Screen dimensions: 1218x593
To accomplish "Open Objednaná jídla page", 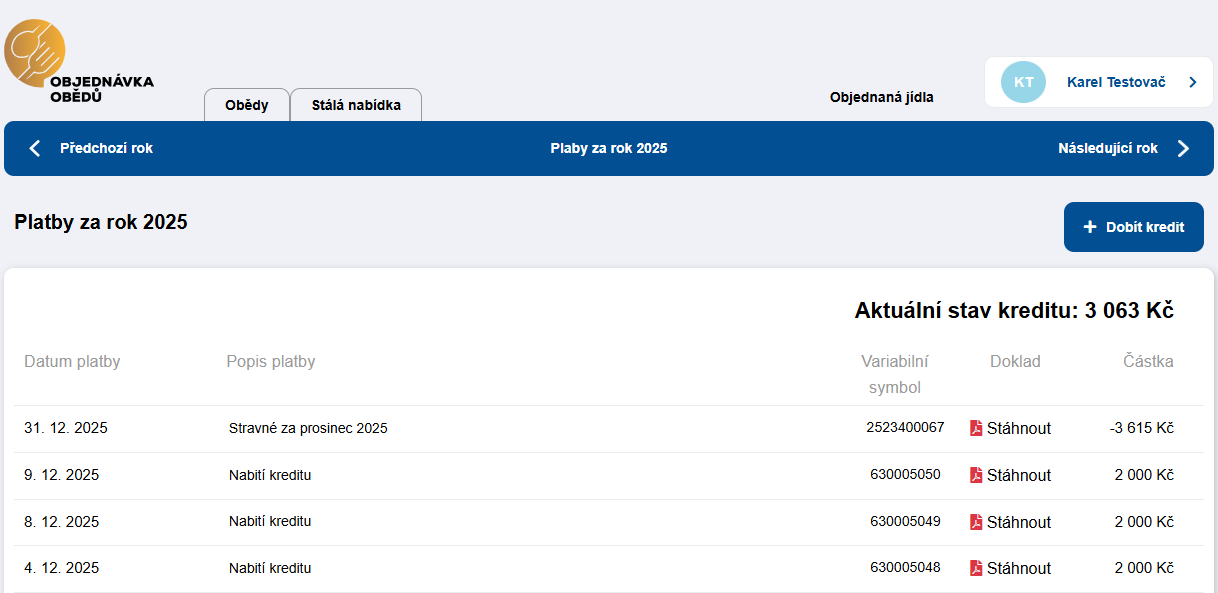I will [881, 97].
